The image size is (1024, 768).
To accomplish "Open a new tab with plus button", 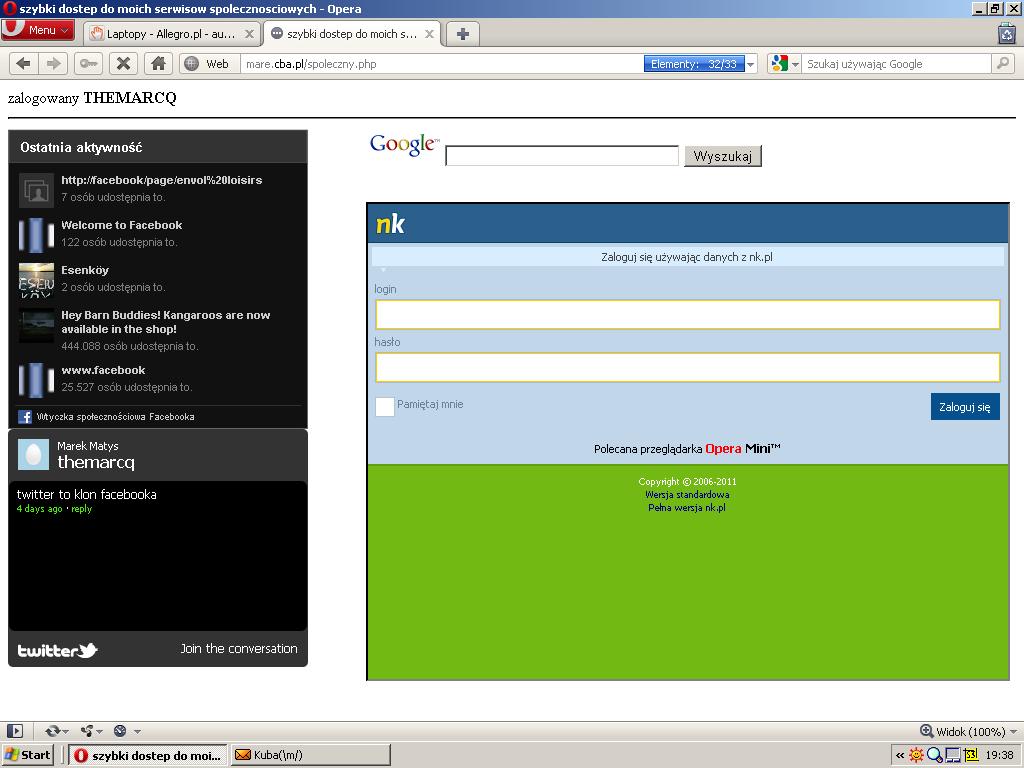I will 462,34.
